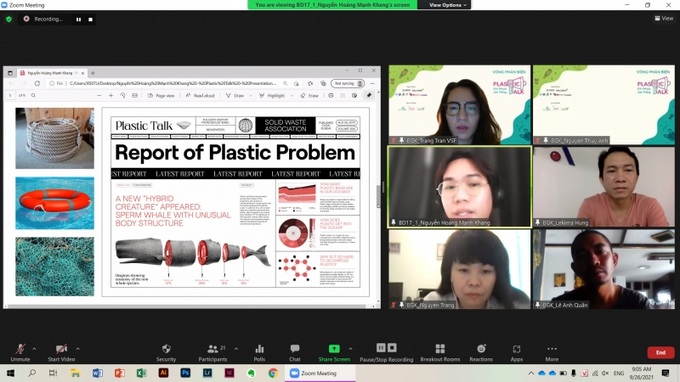Open Chrome from the taskbar
The width and height of the screenshot is (680, 382).
point(273,373)
